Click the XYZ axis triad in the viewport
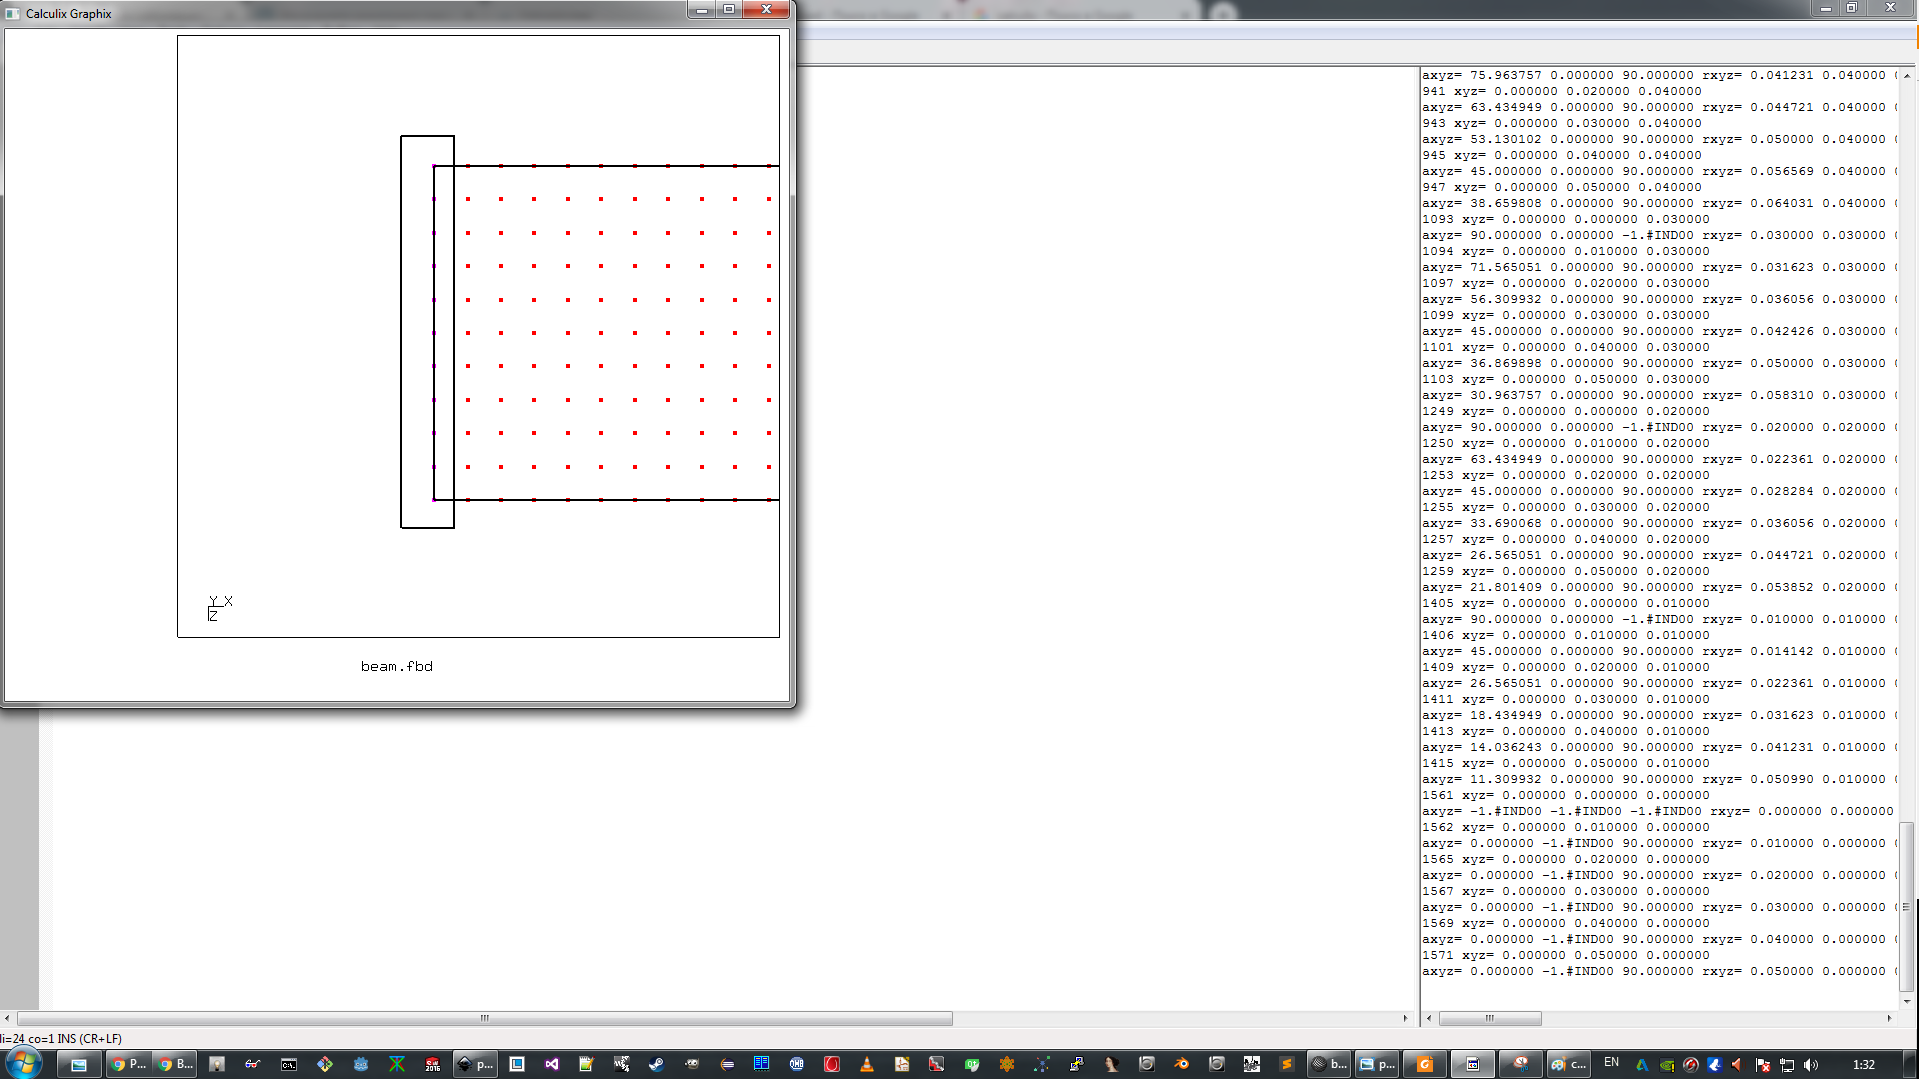This screenshot has width=1919, height=1079. pos(219,608)
